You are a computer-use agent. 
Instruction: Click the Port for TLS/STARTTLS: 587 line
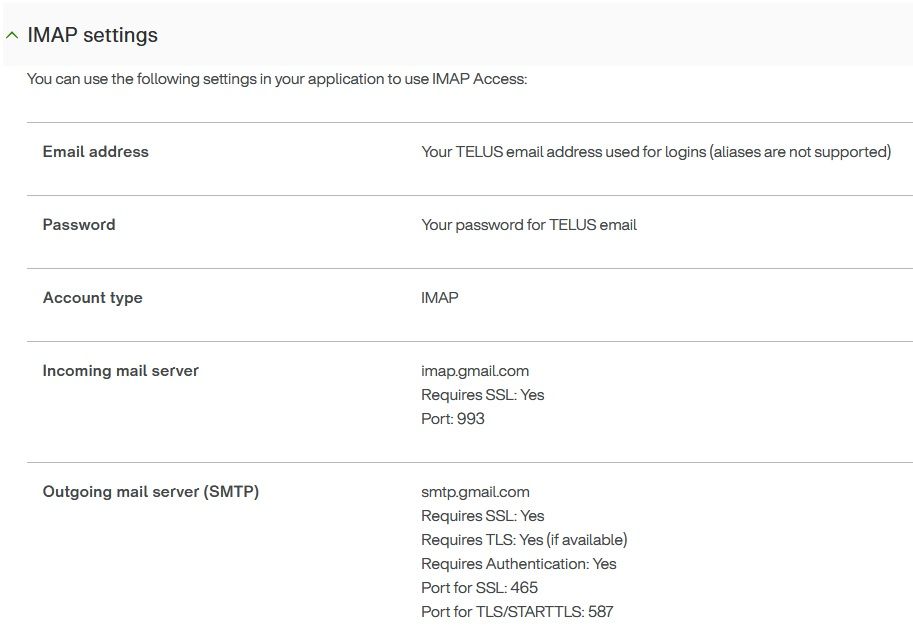pos(517,612)
